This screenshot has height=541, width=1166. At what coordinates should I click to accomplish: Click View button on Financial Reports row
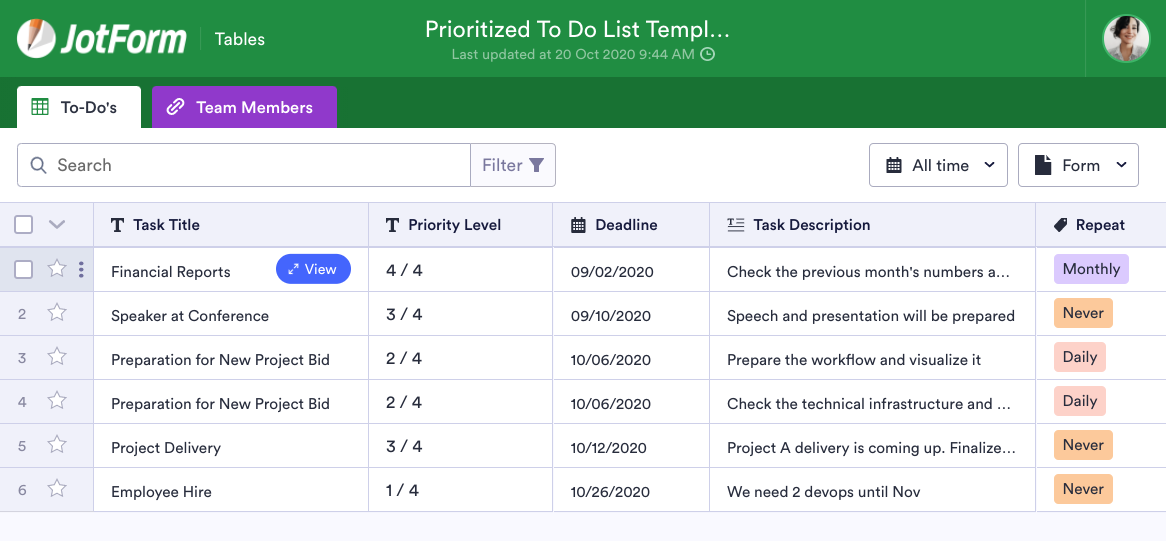point(313,269)
